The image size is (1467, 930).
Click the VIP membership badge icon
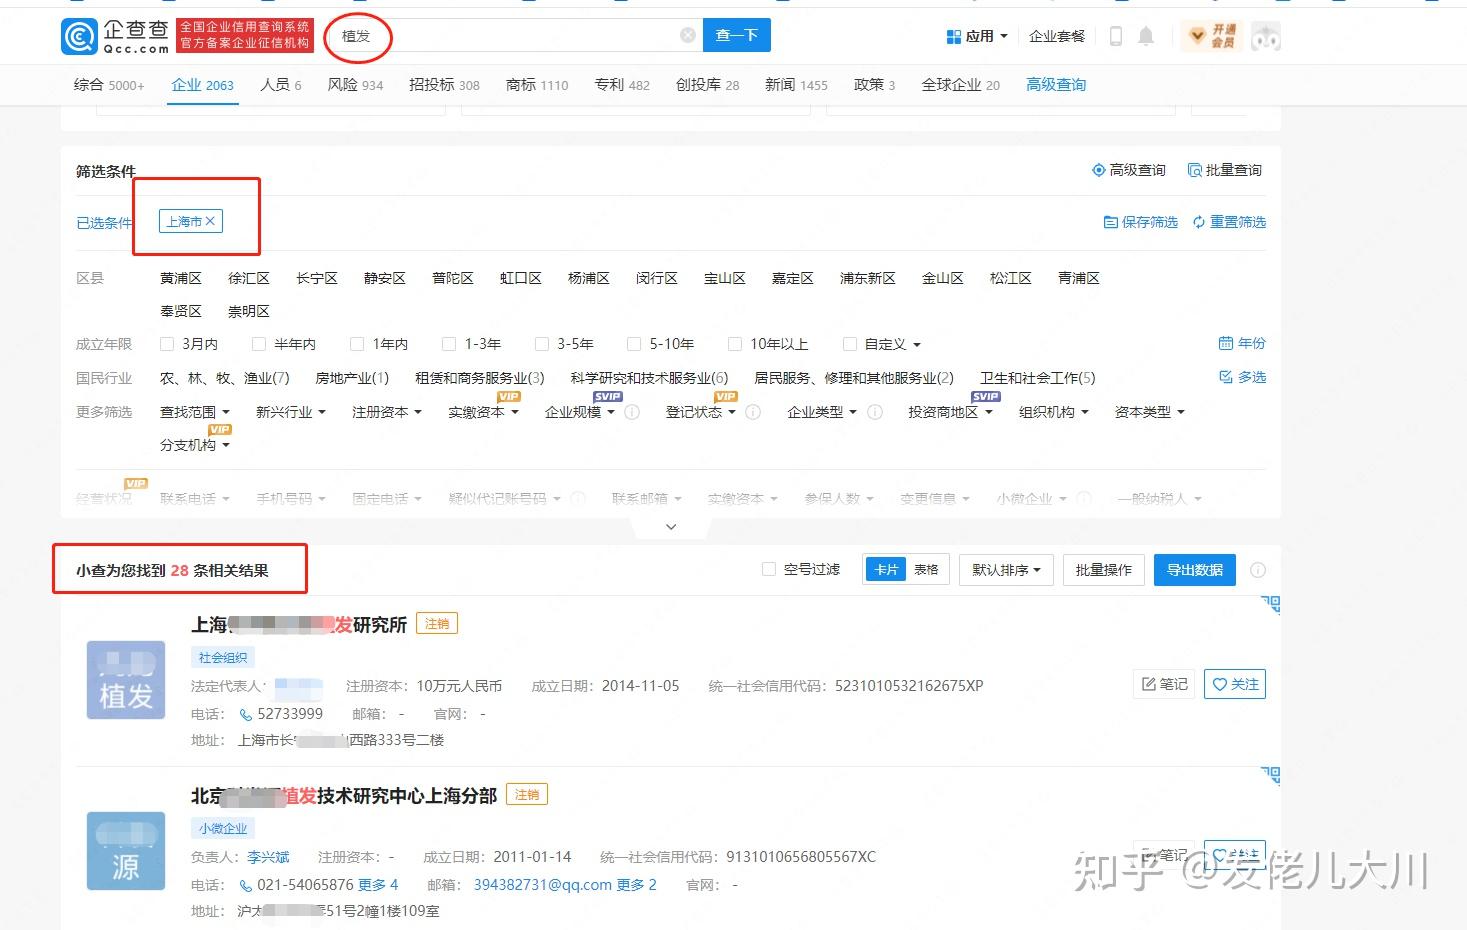[x=1210, y=36]
